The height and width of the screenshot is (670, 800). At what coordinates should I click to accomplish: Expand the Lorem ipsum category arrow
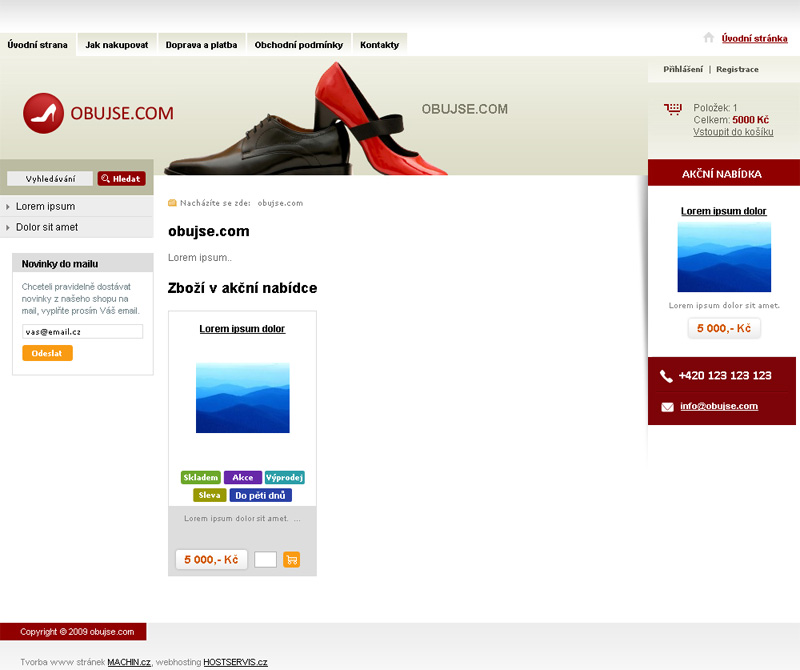8,207
